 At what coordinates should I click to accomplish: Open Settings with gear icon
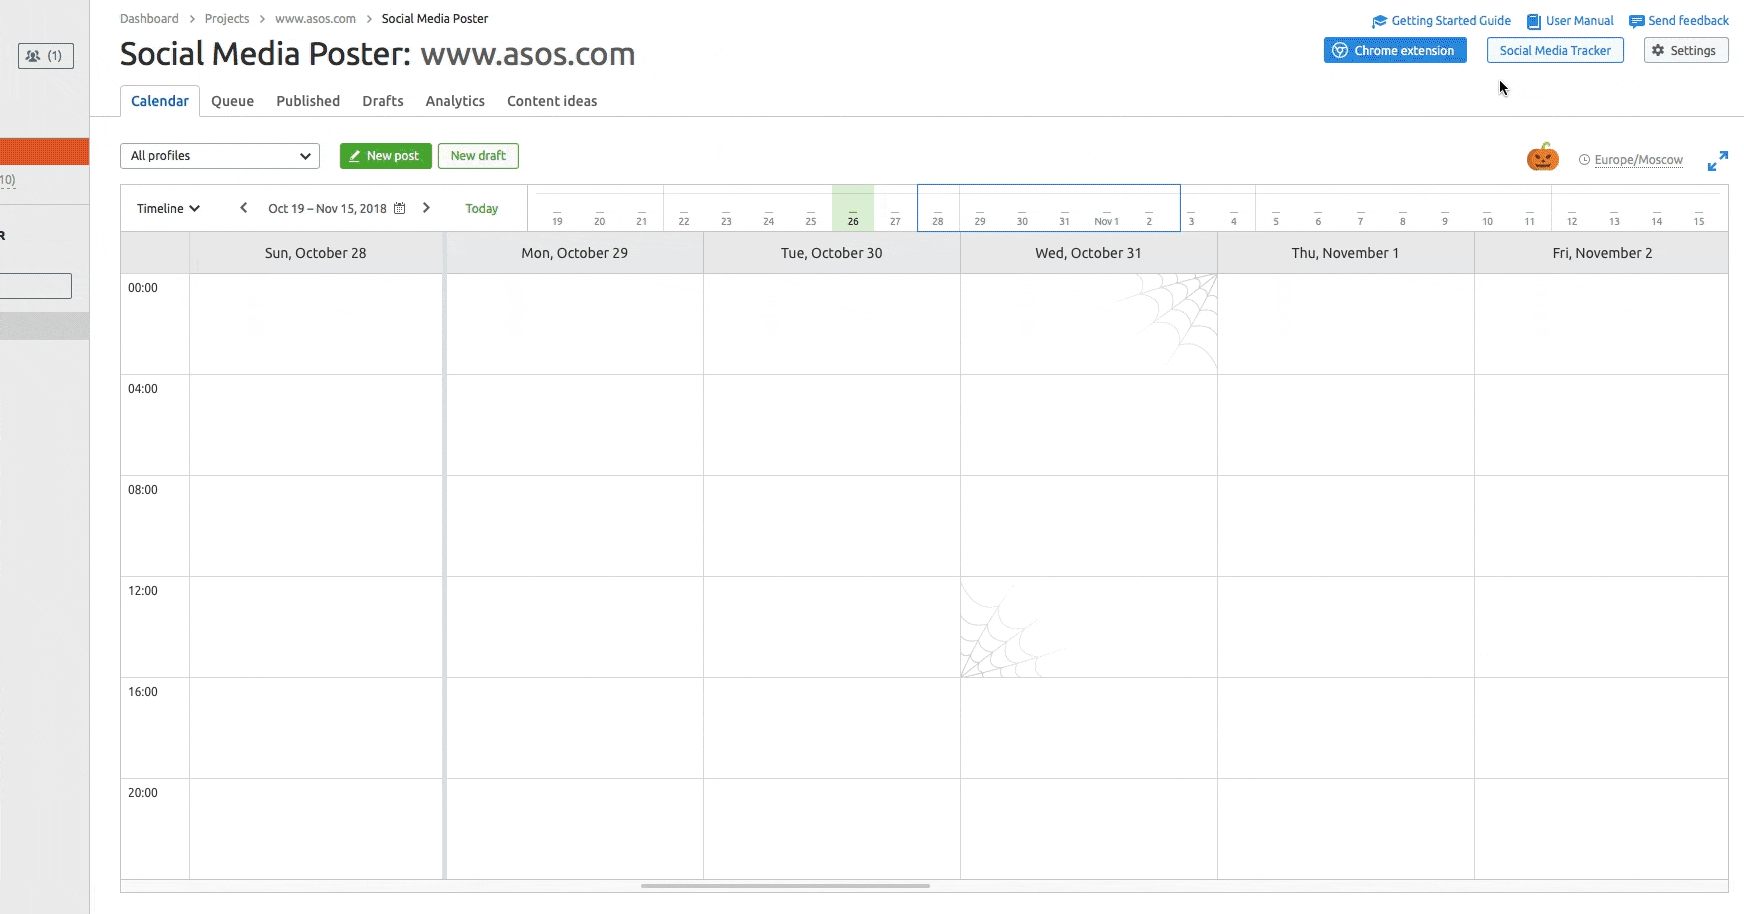[x=1685, y=51]
